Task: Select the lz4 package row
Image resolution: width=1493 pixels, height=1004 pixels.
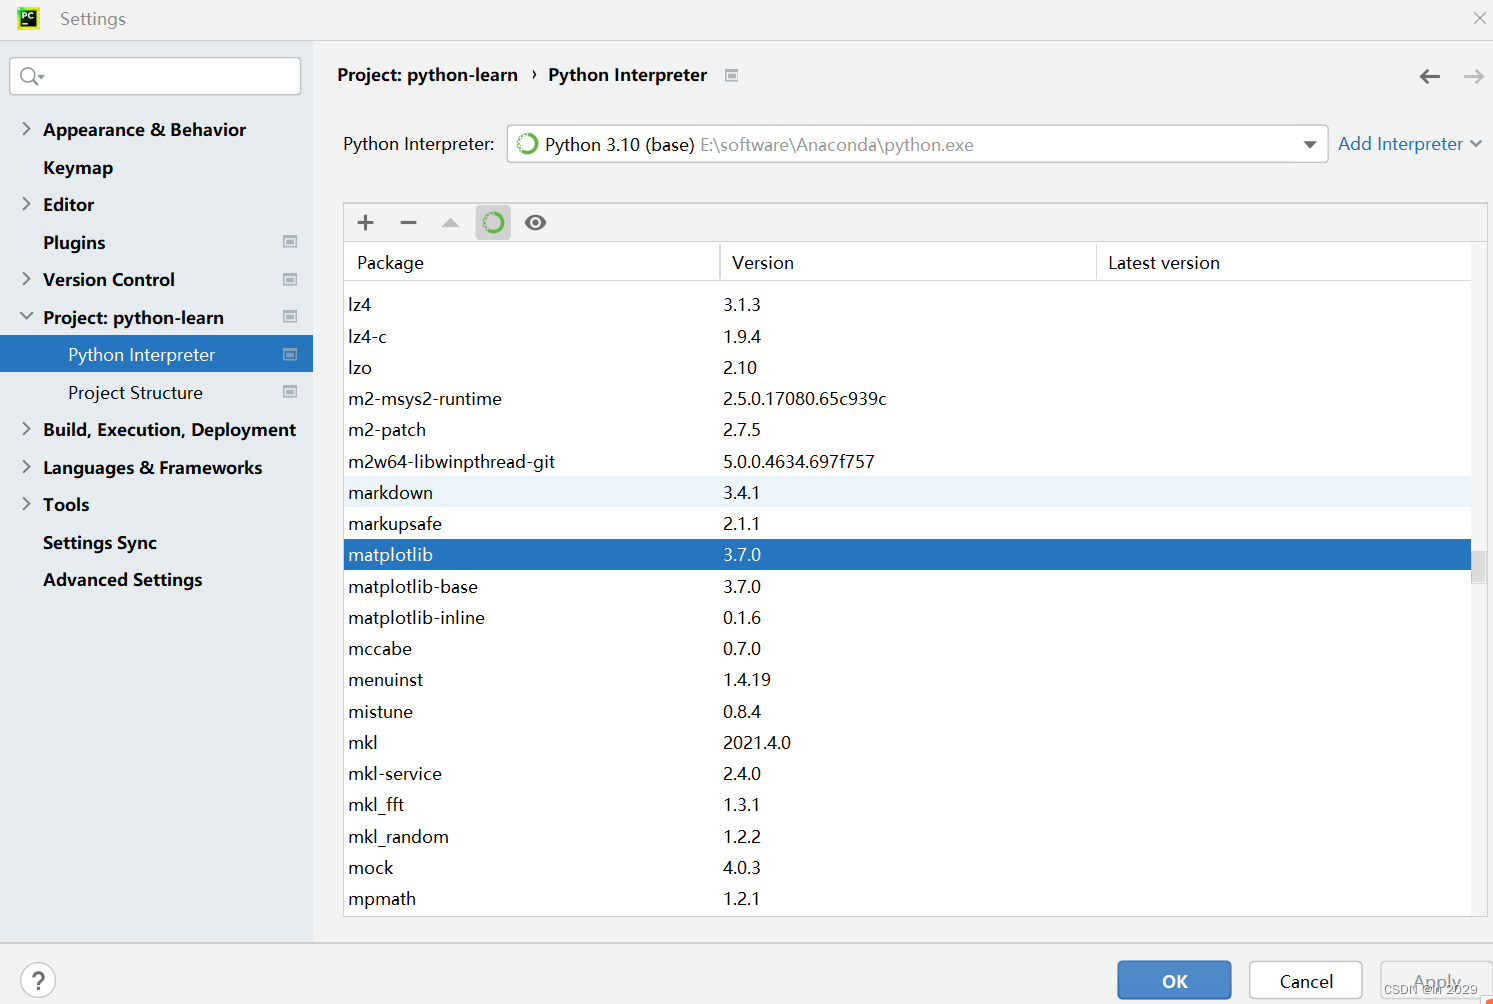Action: coord(907,305)
